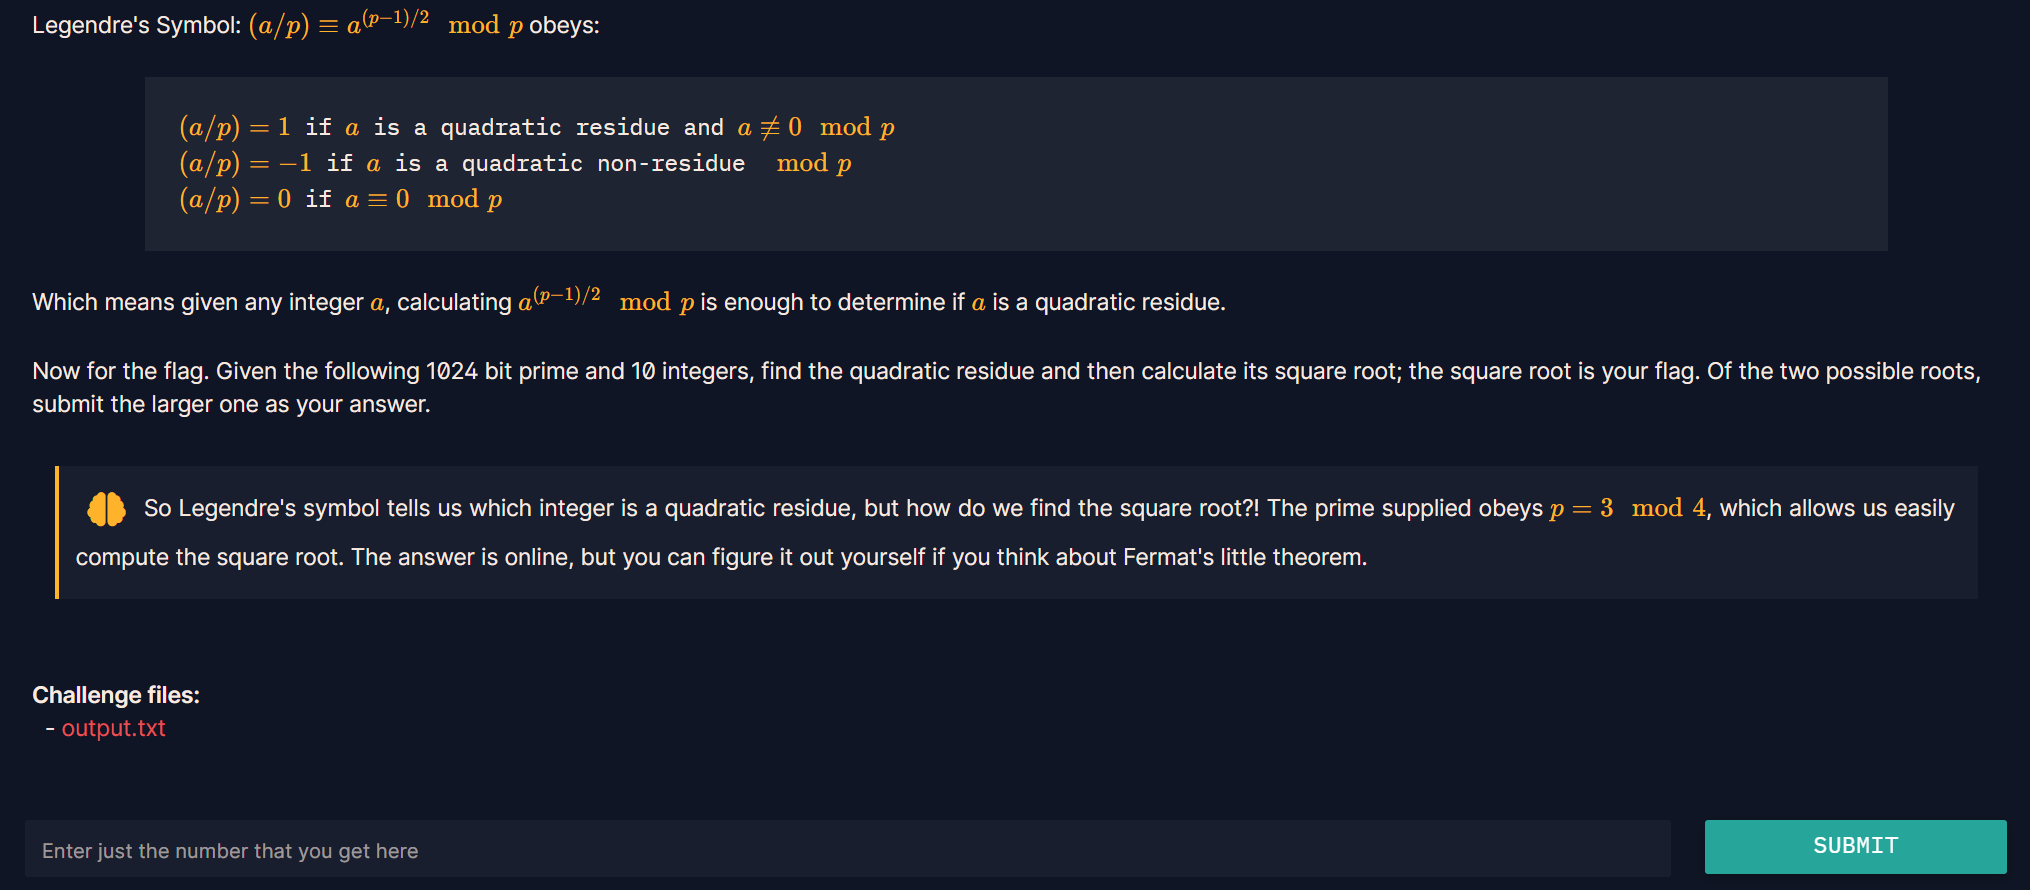Image resolution: width=2030 pixels, height=890 pixels.
Task: Click the SUBMIT button
Action: 1855,846
